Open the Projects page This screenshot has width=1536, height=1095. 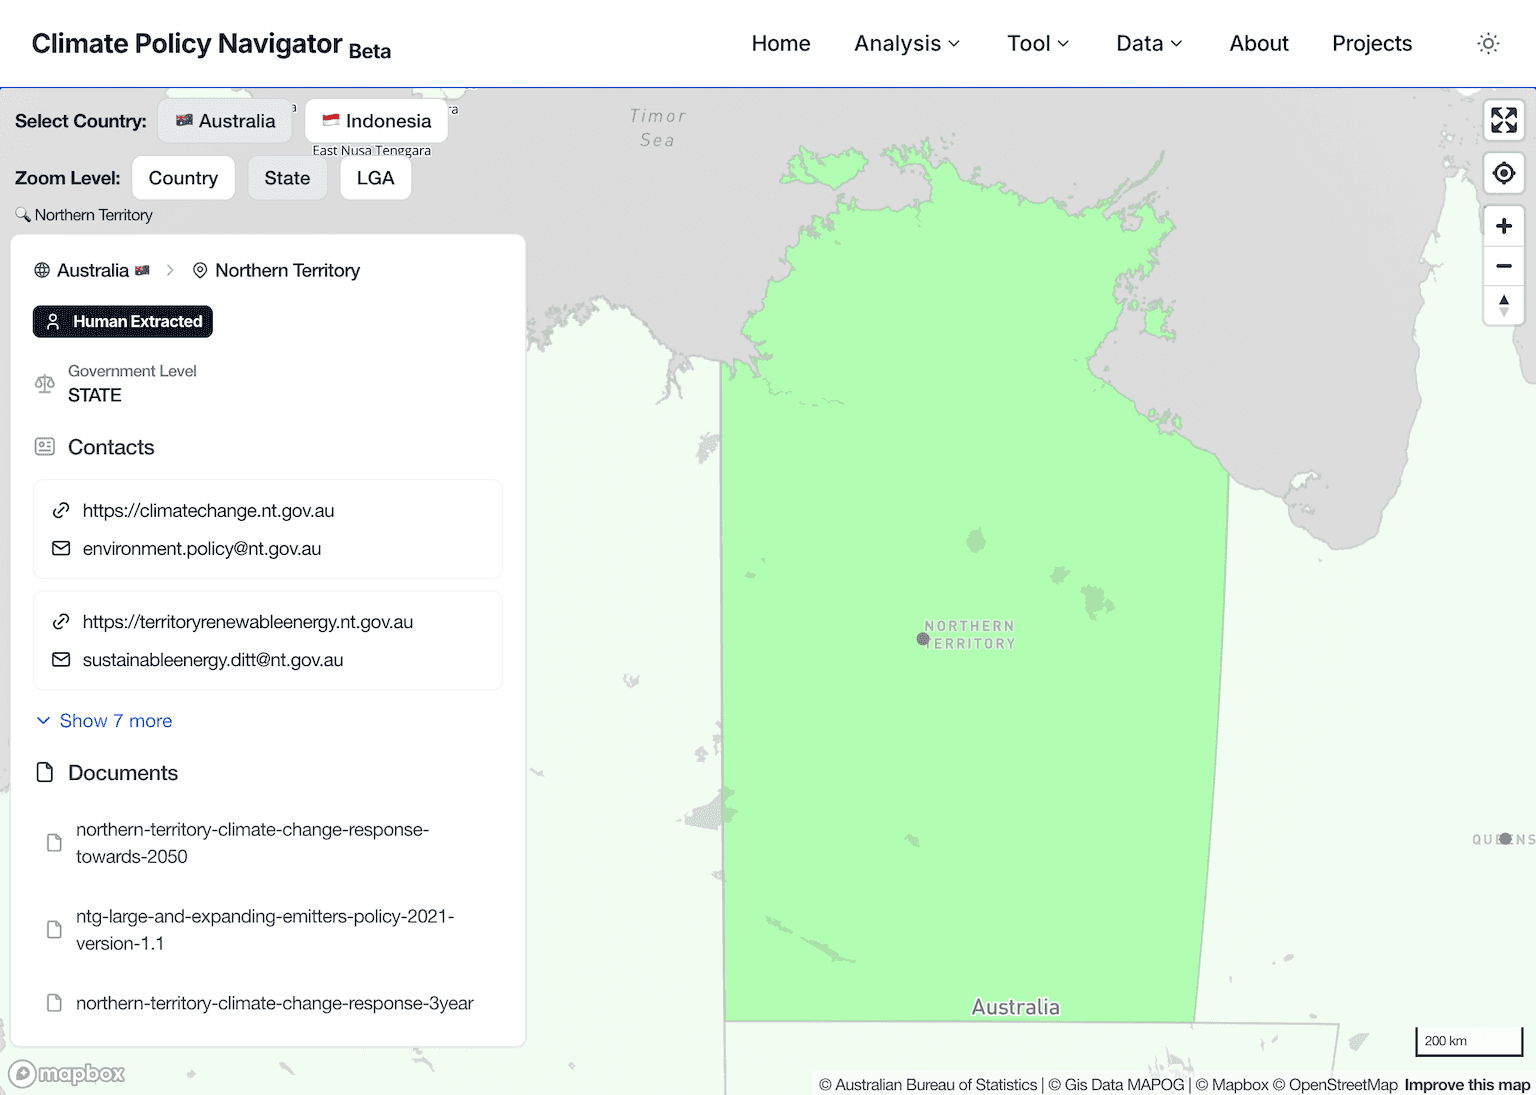point(1371,44)
